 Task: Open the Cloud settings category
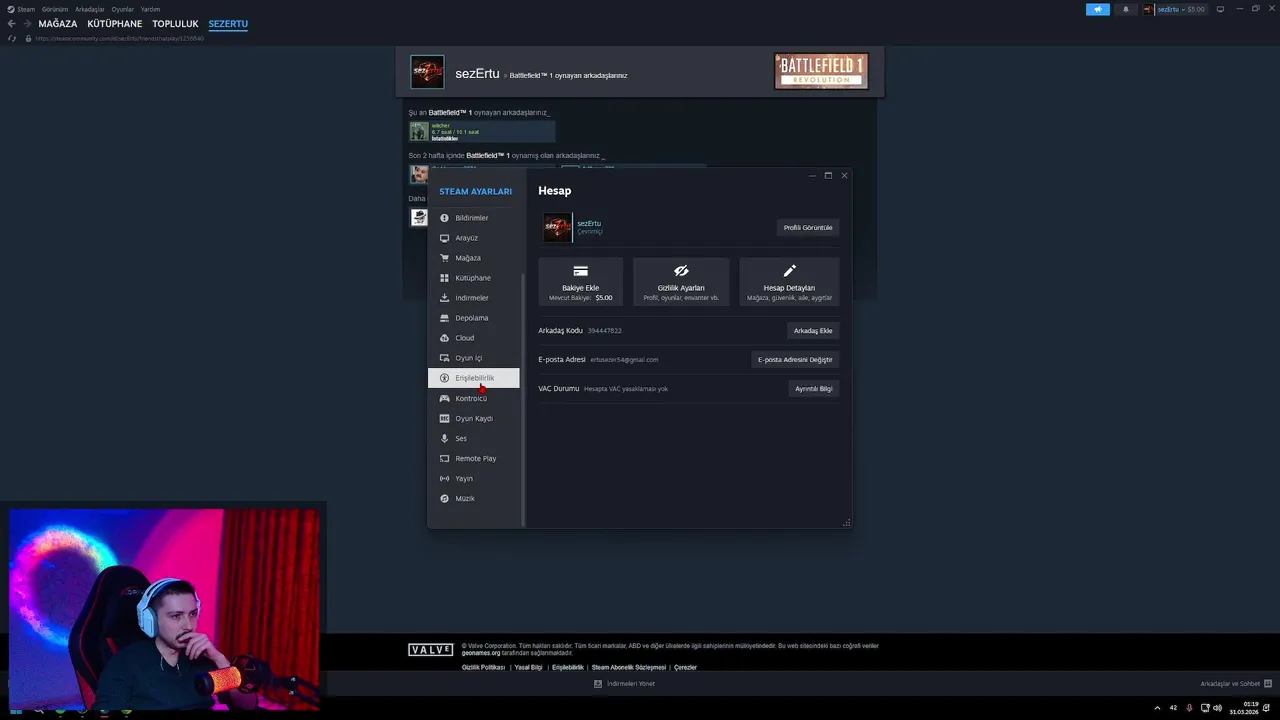click(x=473, y=338)
